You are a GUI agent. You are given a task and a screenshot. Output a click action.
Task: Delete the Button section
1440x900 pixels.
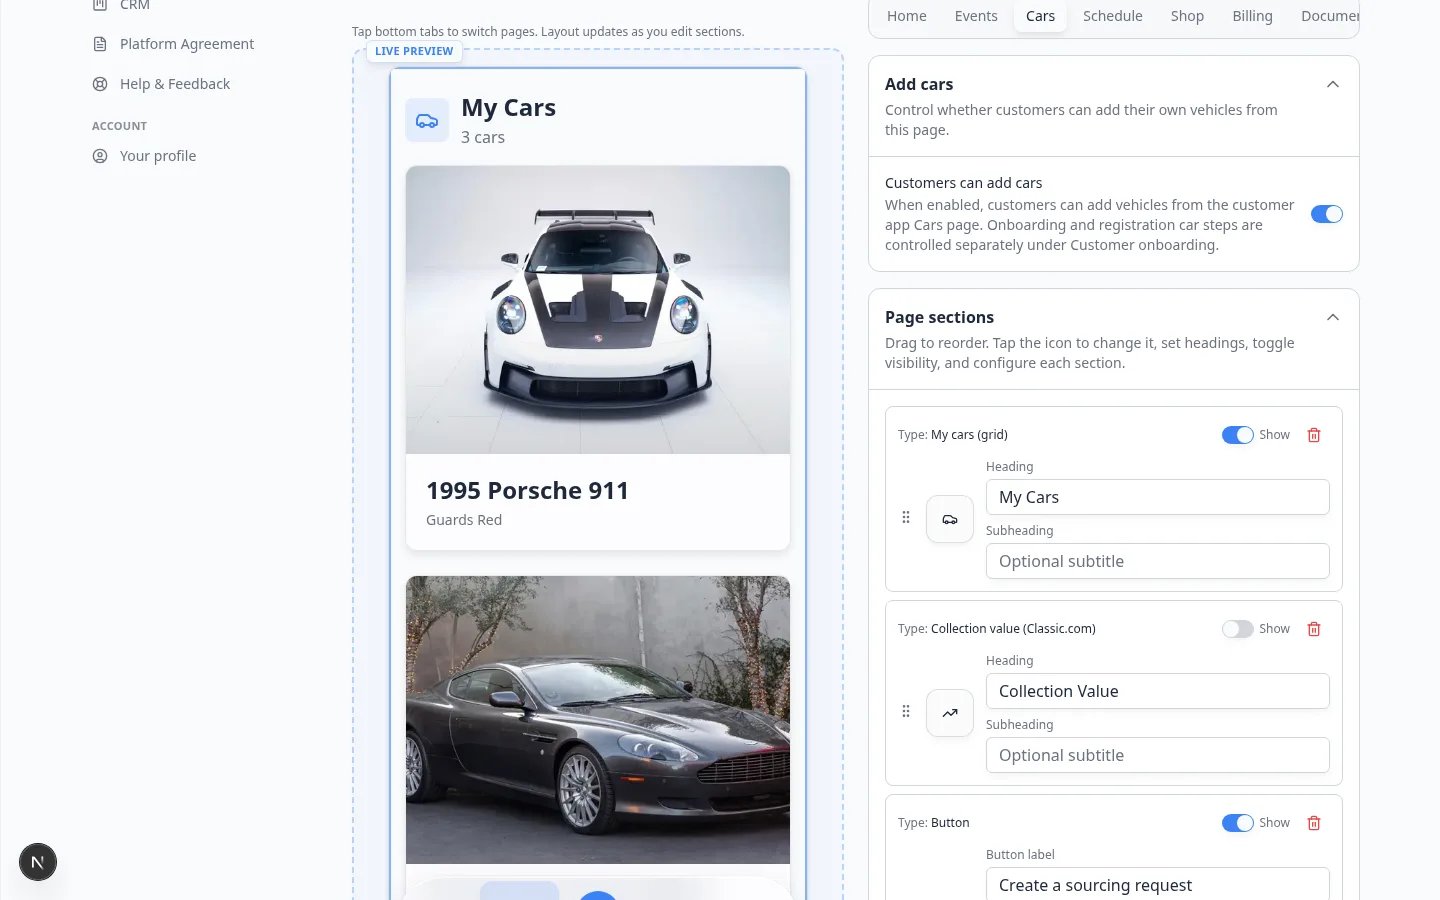(1314, 823)
